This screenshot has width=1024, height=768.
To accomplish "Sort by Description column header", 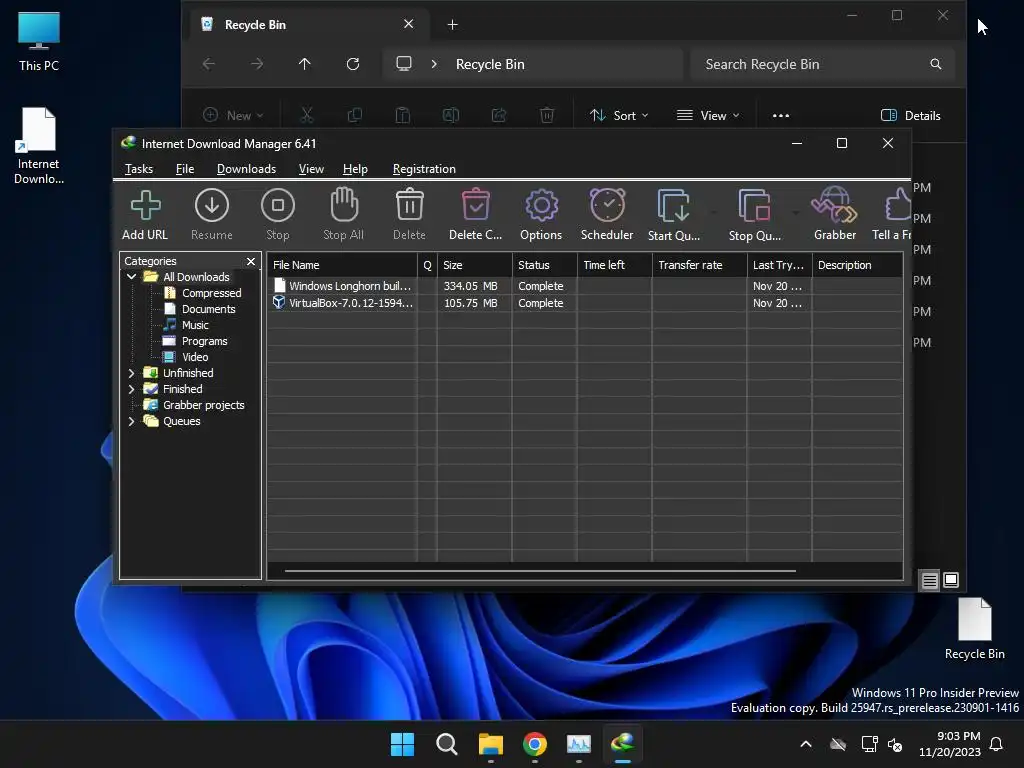I will click(x=857, y=265).
